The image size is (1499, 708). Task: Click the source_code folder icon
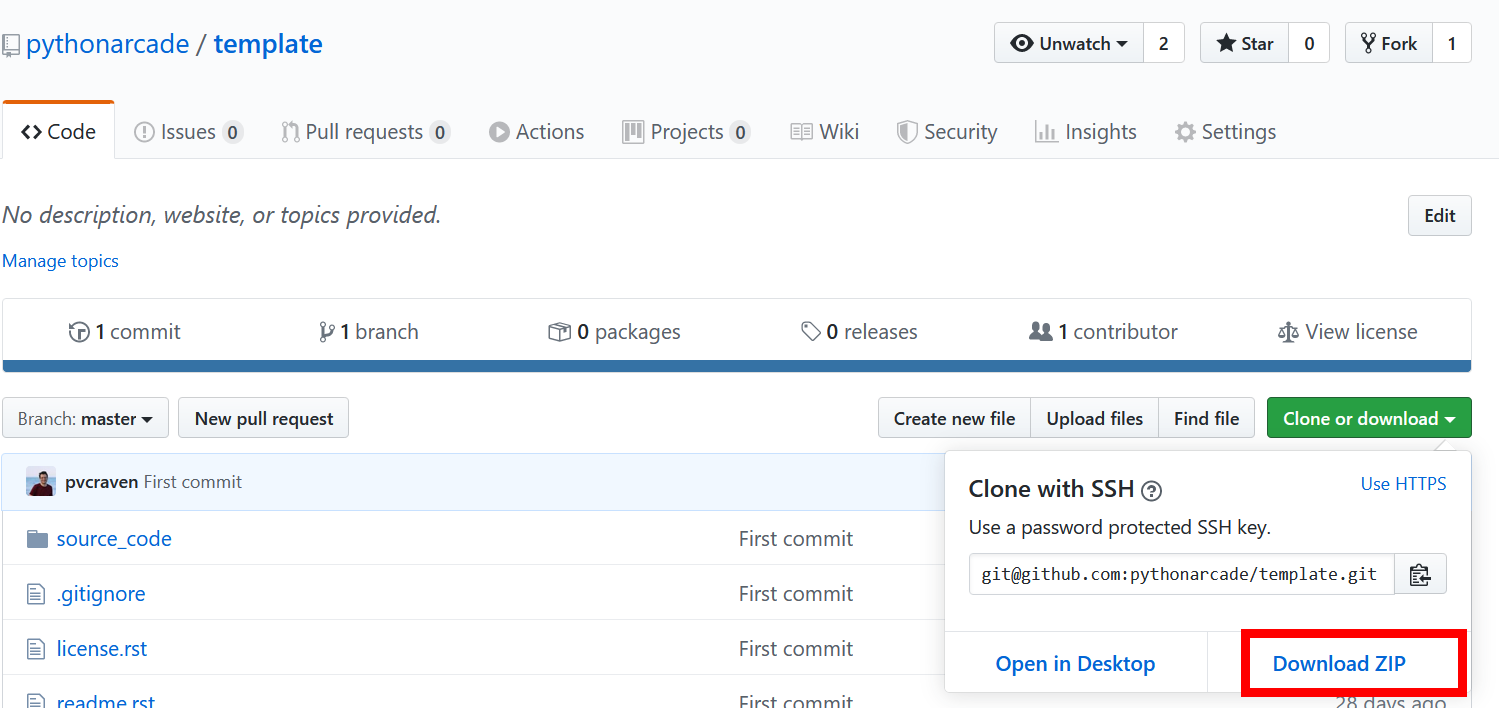[37, 539]
